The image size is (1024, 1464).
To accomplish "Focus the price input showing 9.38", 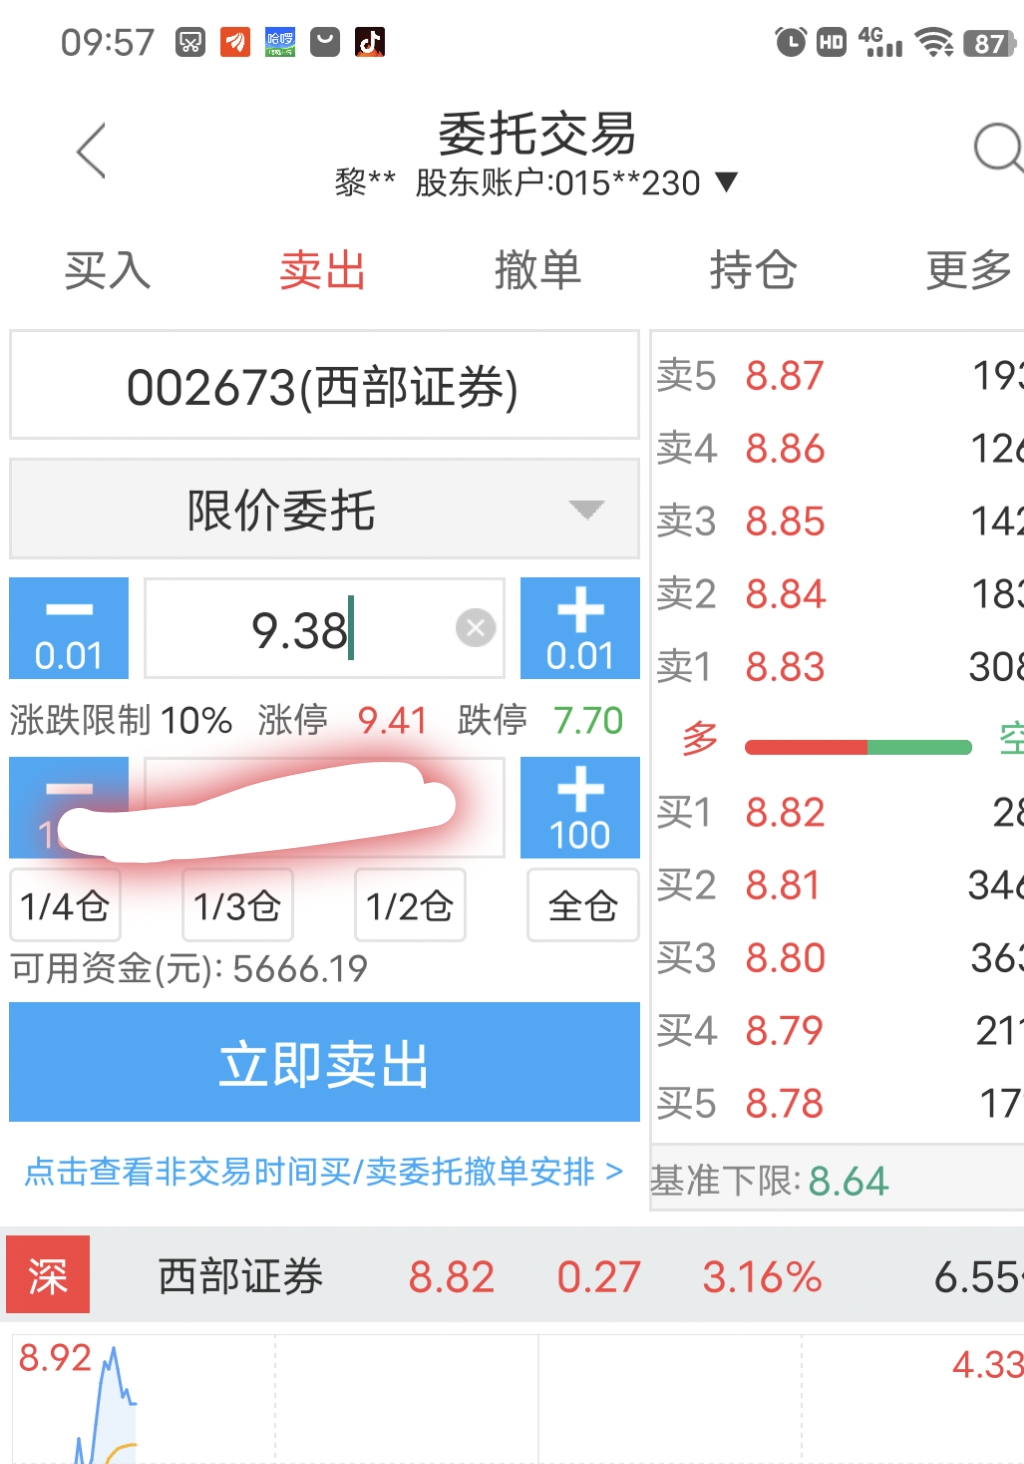I will point(324,628).
